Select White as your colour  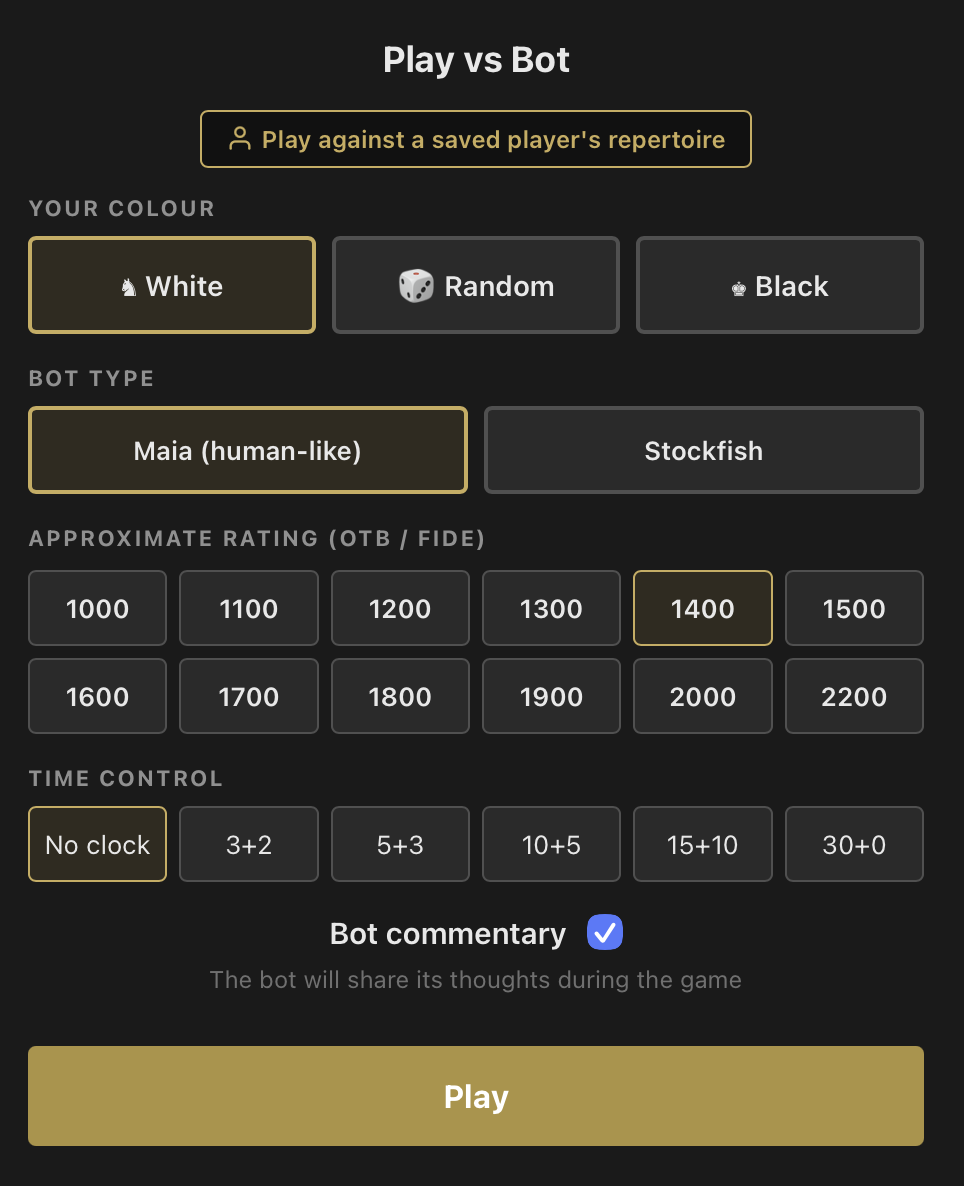171,285
